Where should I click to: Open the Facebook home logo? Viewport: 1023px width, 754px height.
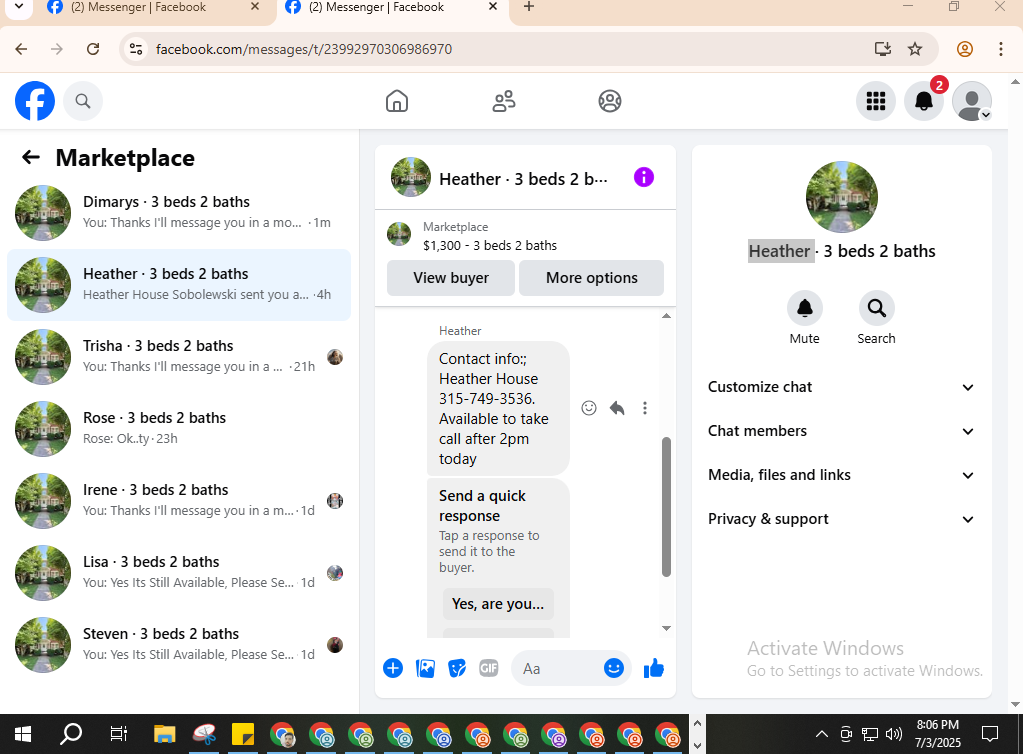coord(35,101)
